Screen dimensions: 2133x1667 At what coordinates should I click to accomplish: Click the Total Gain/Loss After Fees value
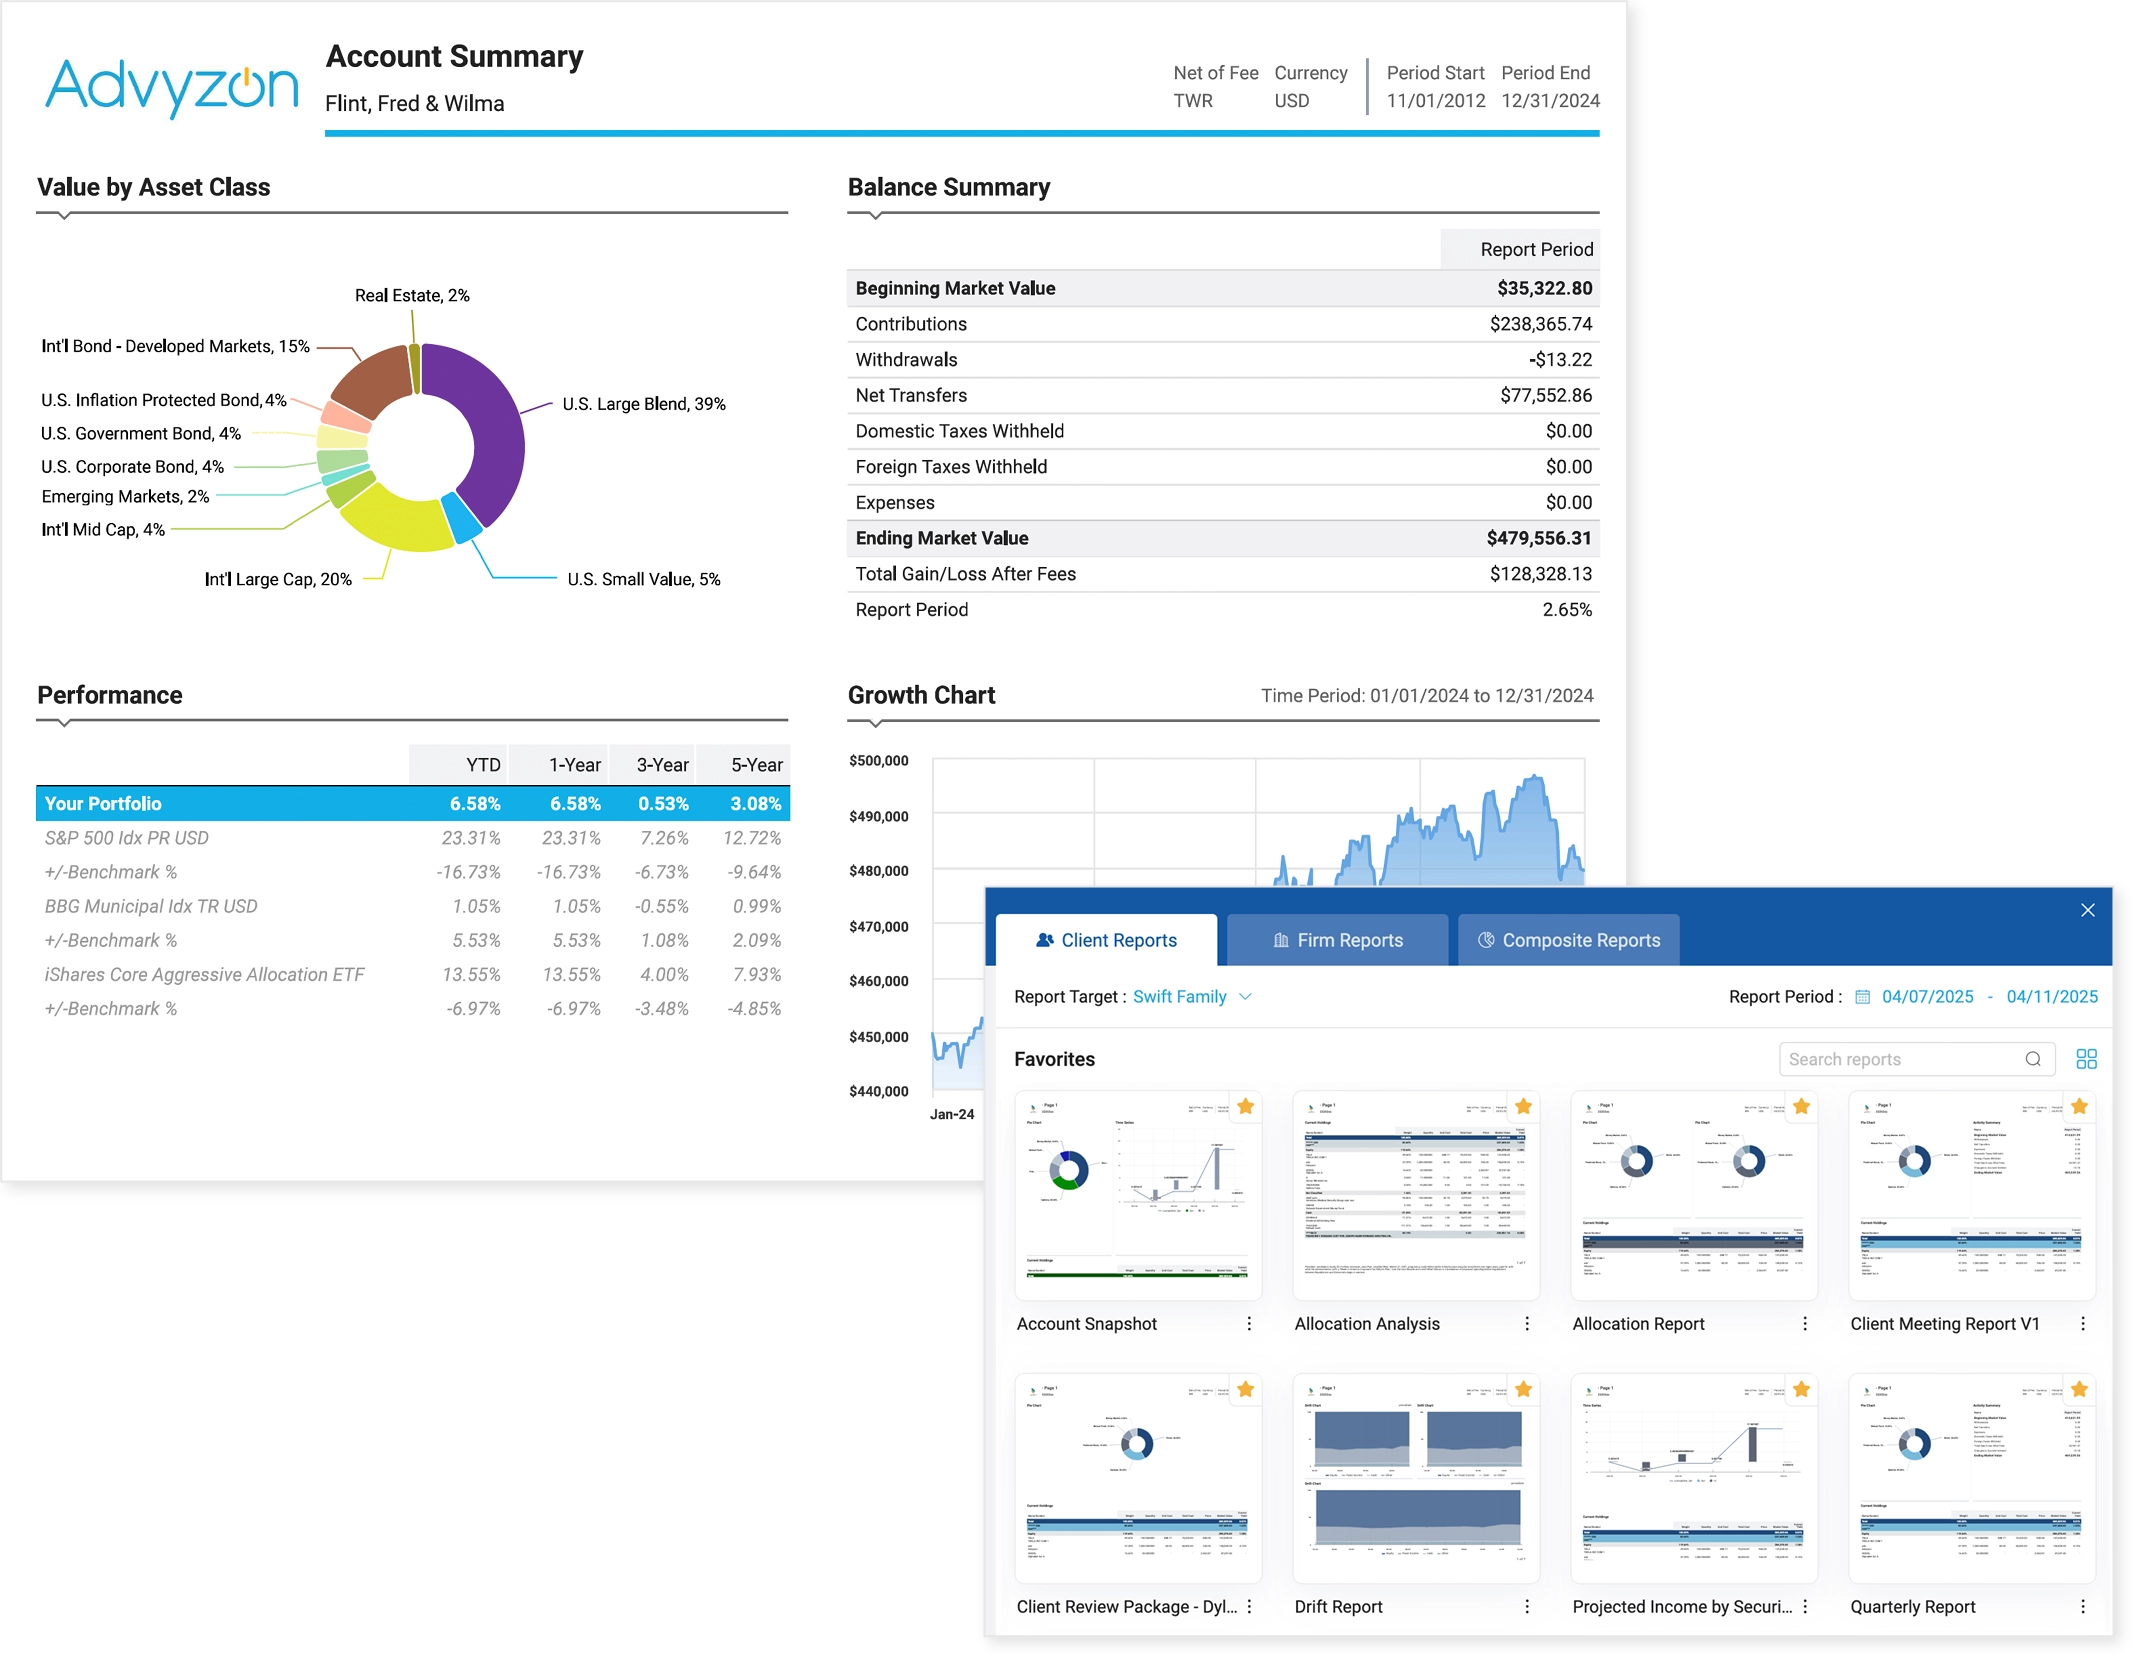pos(1540,574)
